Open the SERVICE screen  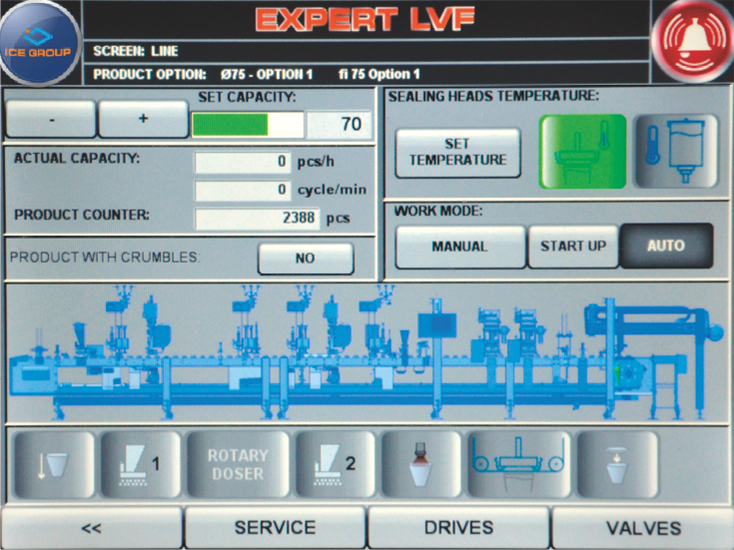point(275,528)
